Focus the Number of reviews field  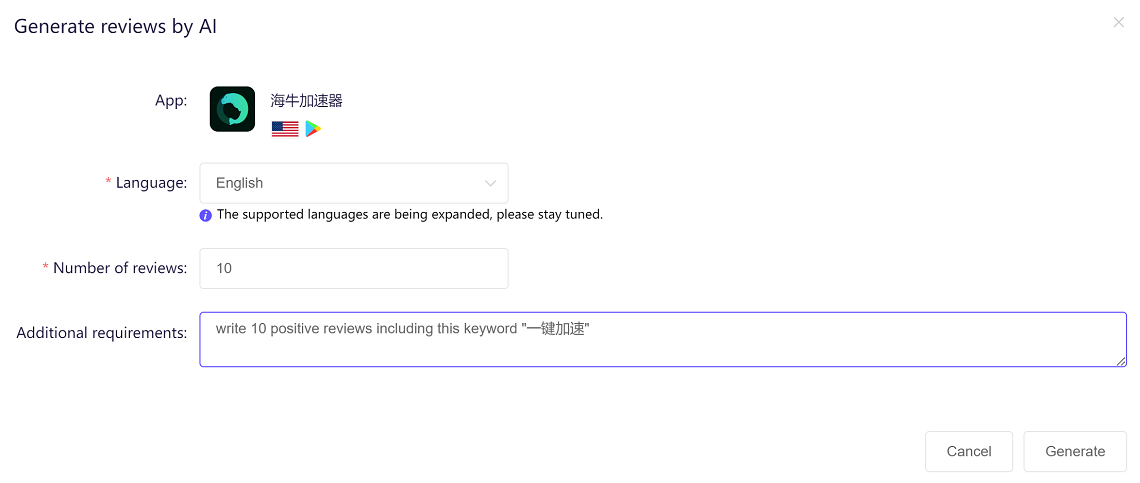(353, 268)
